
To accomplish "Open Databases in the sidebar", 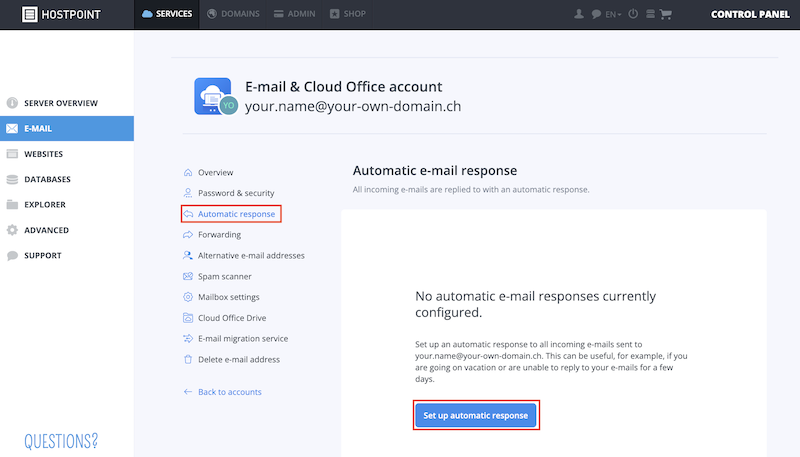I will point(67,179).
